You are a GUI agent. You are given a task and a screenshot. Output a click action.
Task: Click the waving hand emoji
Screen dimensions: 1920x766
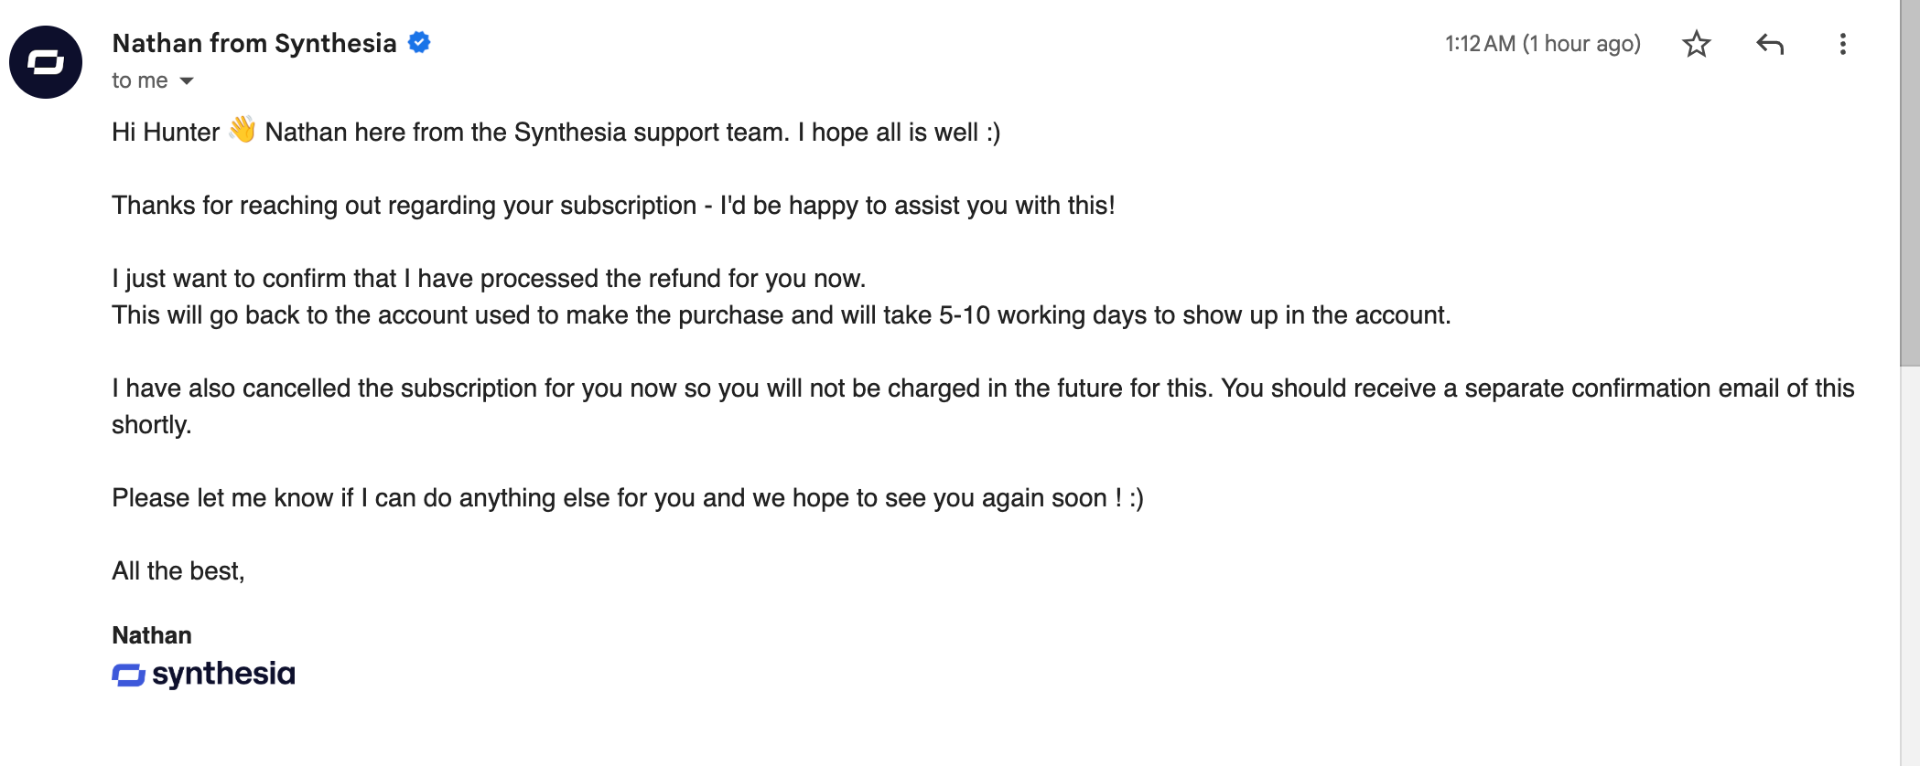[x=242, y=131]
